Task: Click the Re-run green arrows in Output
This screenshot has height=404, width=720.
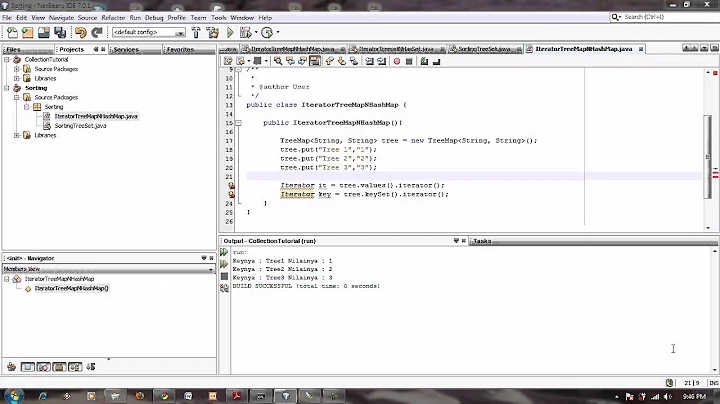Action: [x=224, y=252]
